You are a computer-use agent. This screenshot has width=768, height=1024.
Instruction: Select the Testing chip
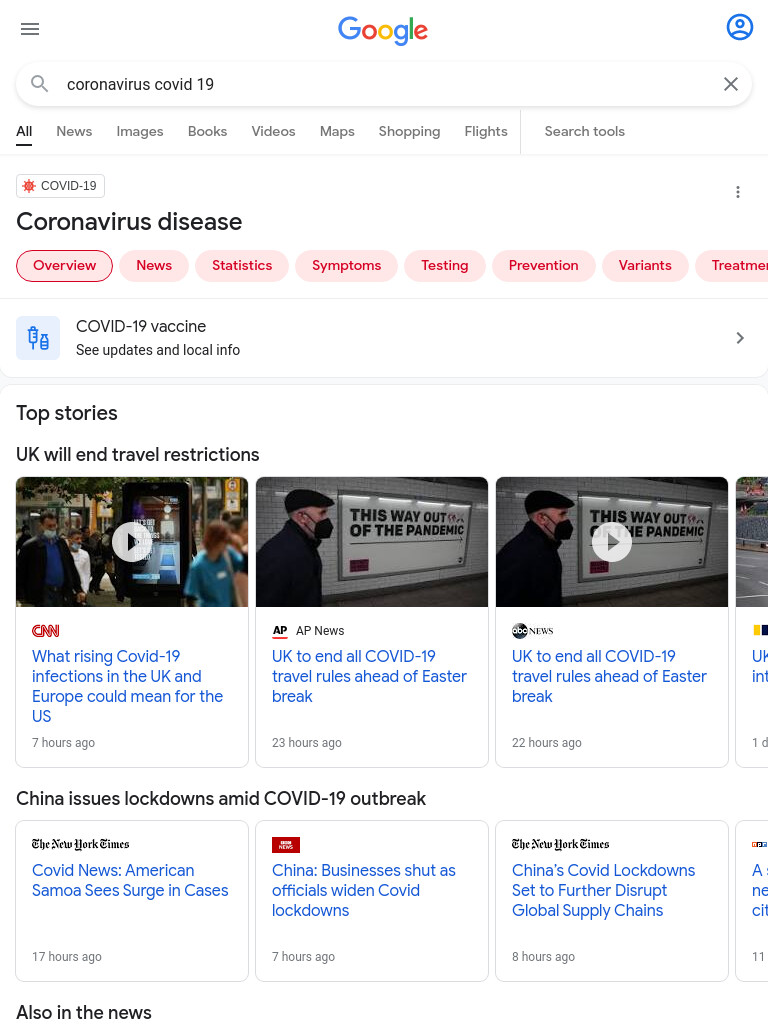(445, 266)
